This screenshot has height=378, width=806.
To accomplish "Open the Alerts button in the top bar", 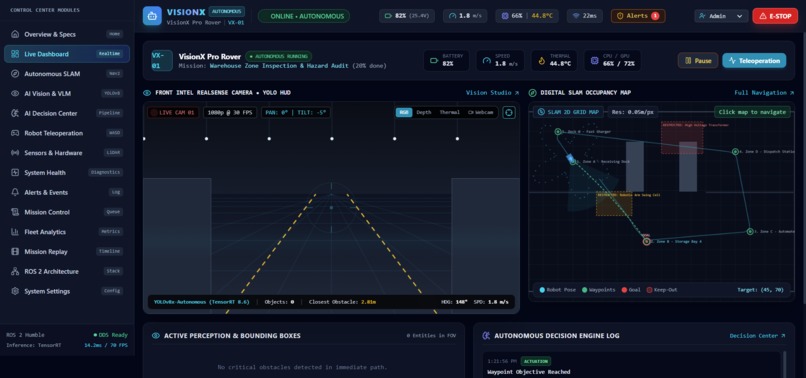I will click(x=638, y=16).
